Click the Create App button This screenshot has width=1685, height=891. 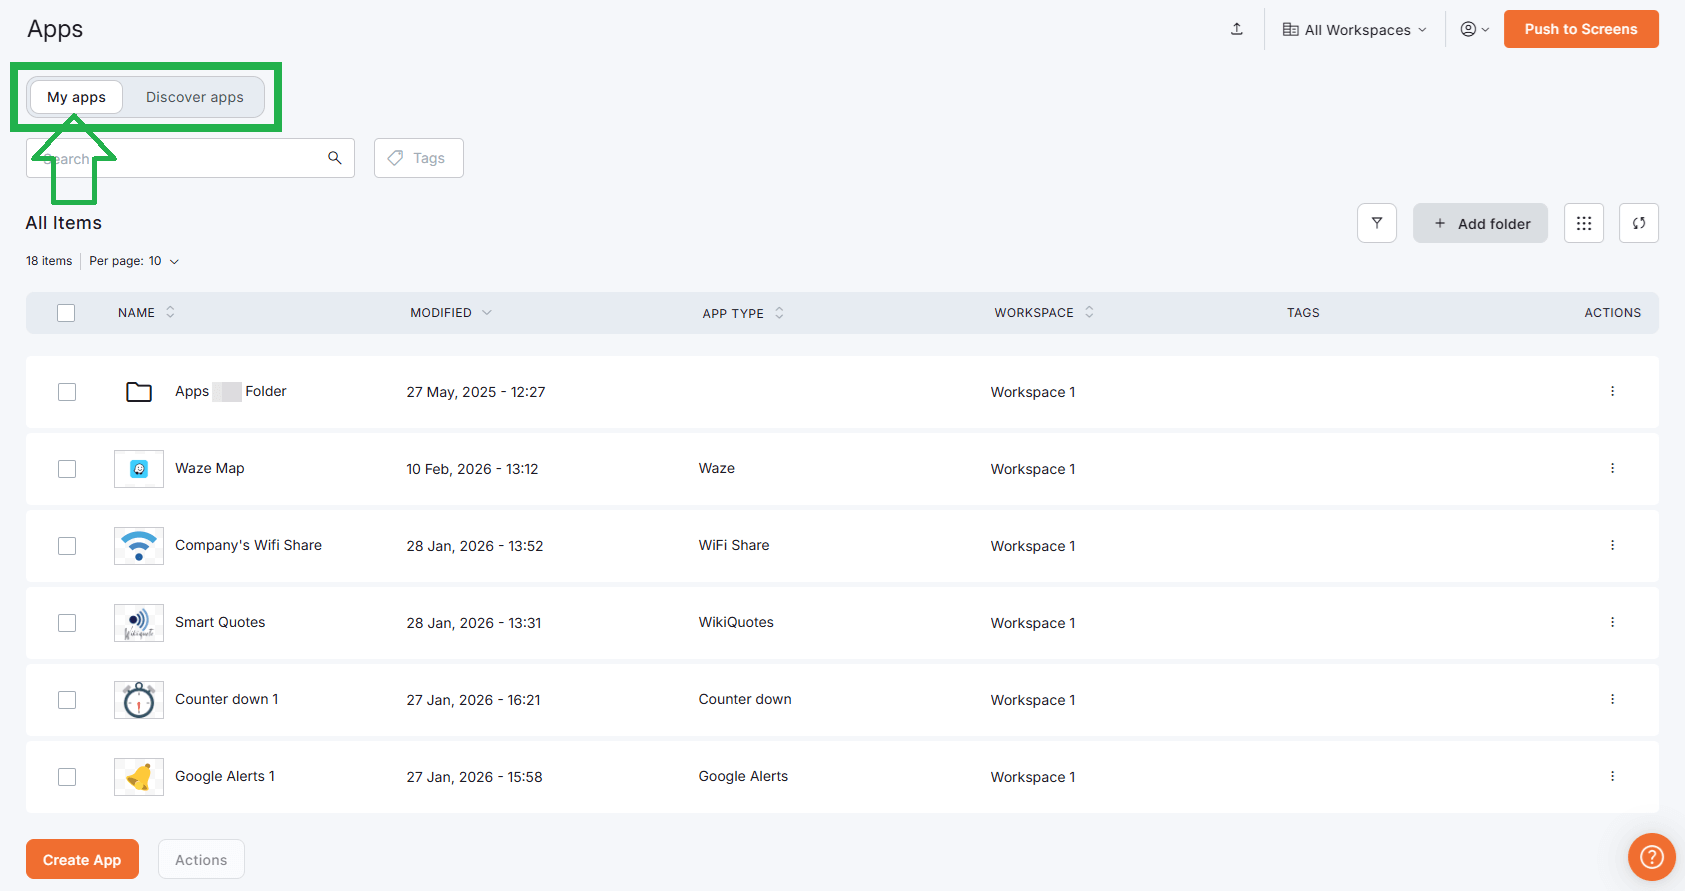pos(82,859)
